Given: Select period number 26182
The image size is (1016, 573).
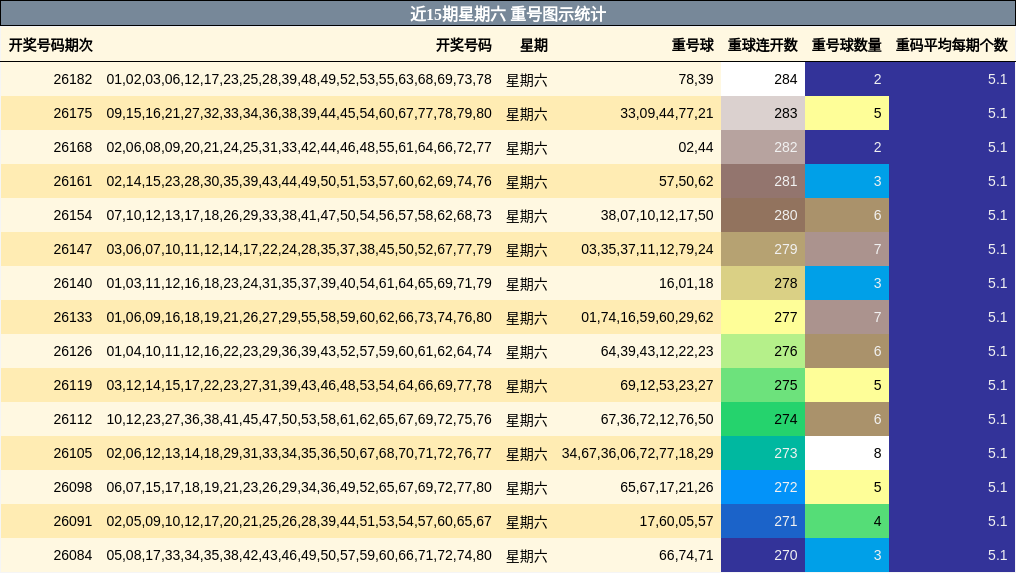Looking at the screenshot, I should [x=73, y=79].
